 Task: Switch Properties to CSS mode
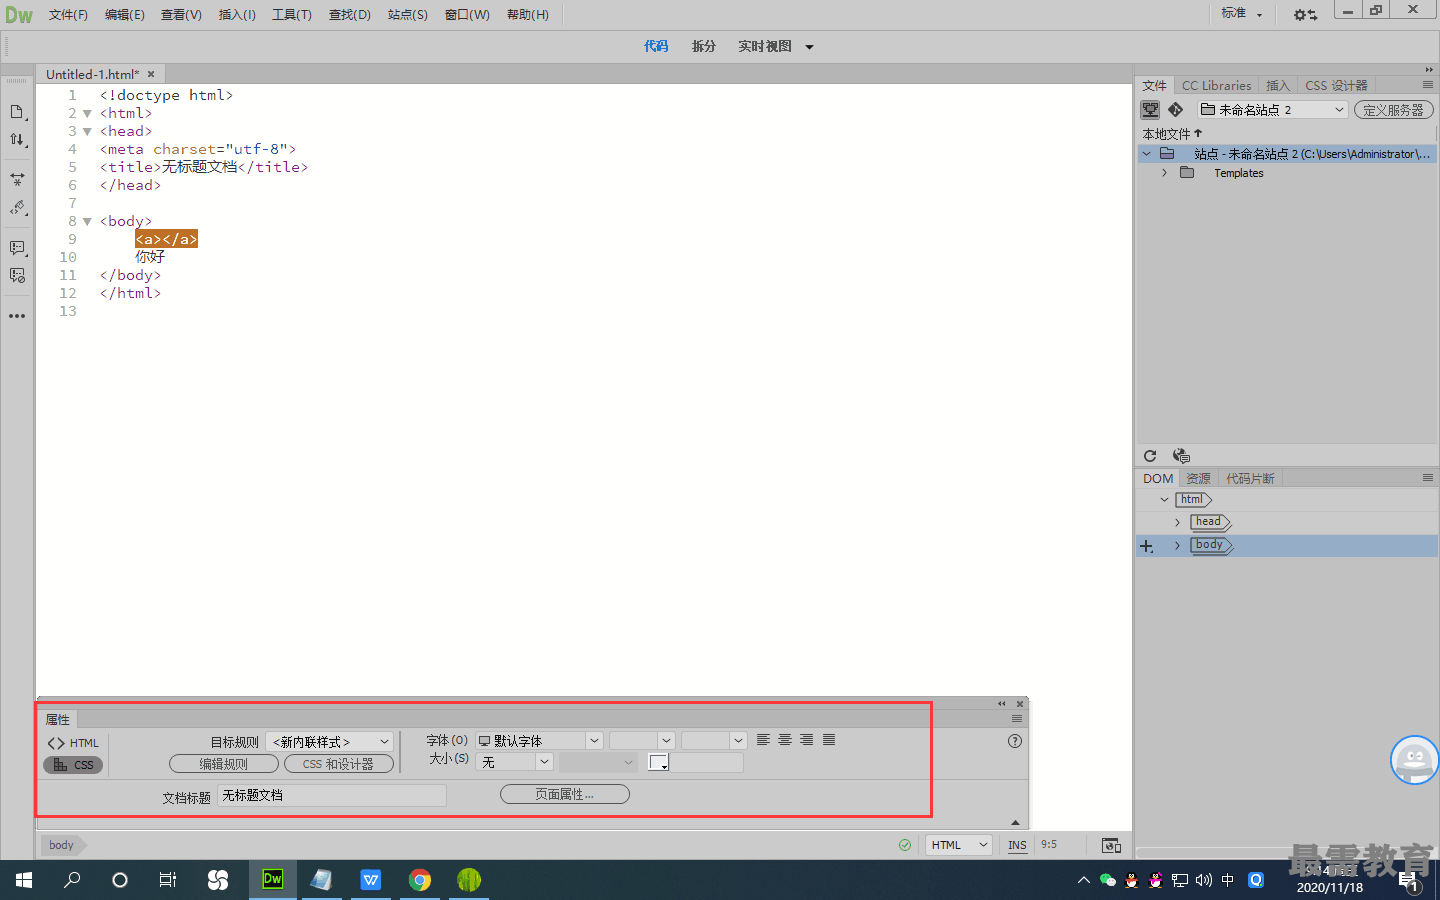73,765
